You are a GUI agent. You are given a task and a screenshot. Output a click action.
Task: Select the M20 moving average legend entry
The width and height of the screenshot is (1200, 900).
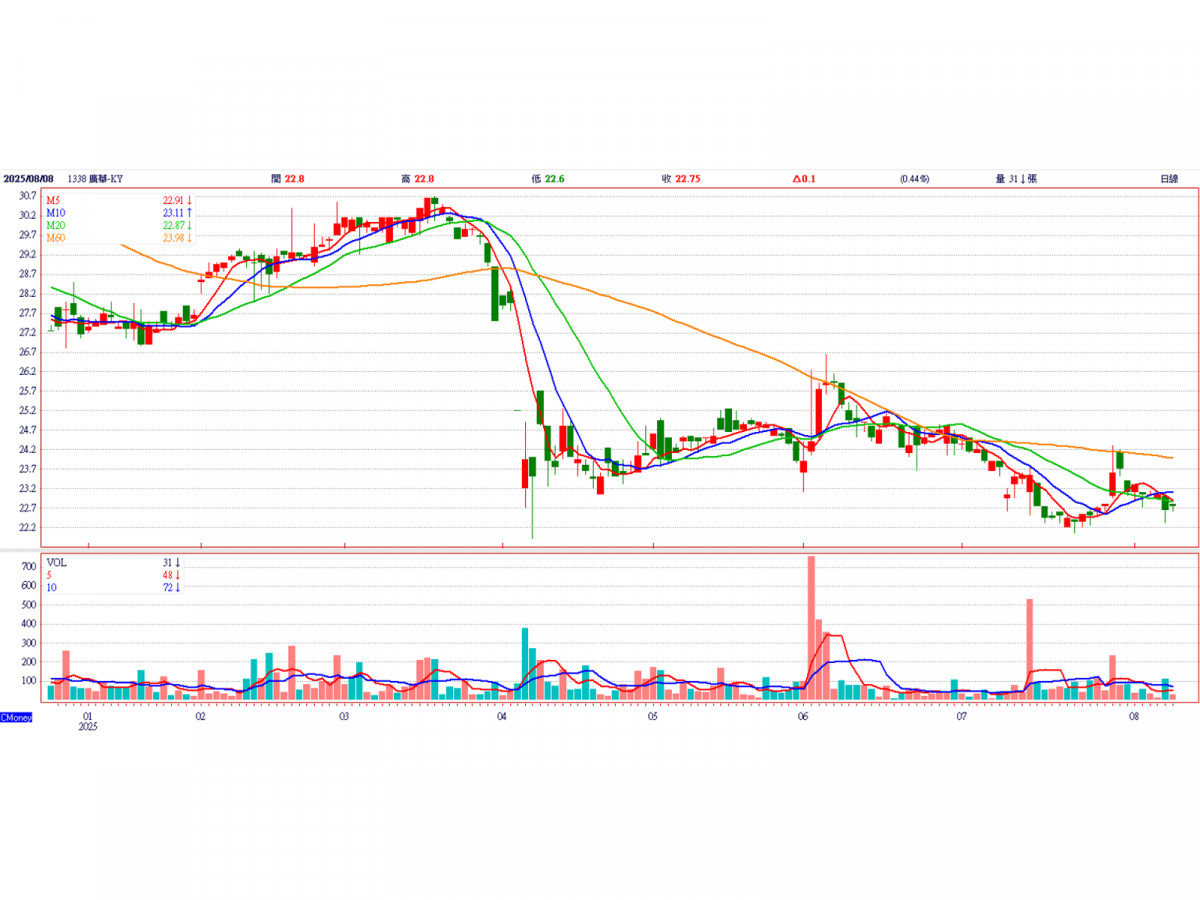tap(119, 225)
